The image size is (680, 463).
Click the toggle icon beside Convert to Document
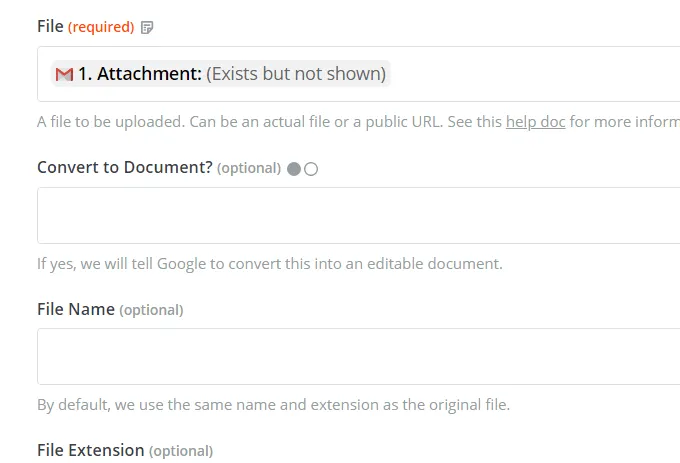point(302,169)
